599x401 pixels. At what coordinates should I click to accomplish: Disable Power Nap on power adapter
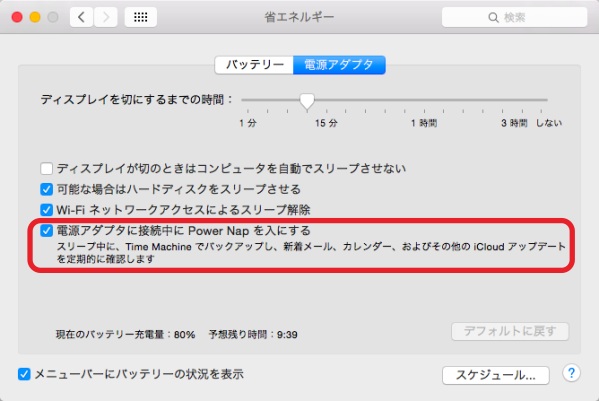coord(46,231)
